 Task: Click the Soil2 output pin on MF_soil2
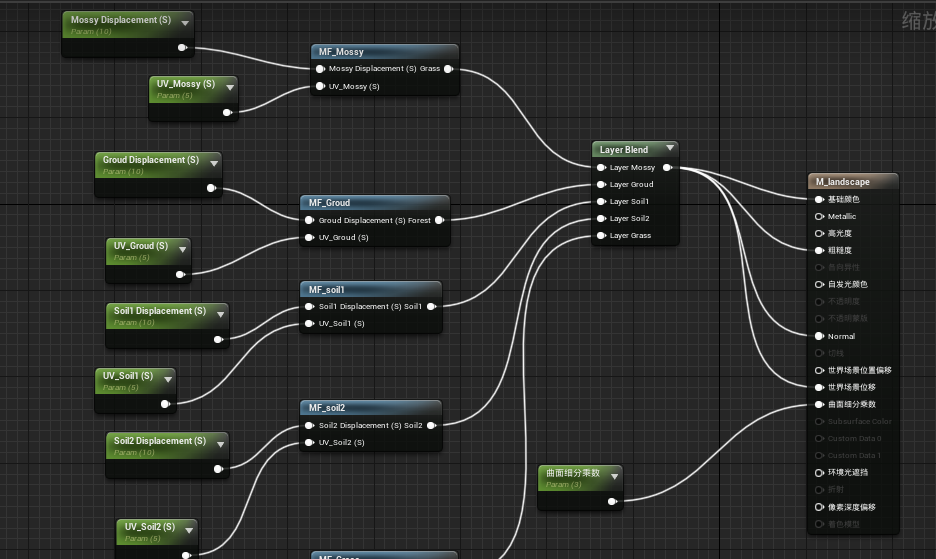(x=431, y=426)
